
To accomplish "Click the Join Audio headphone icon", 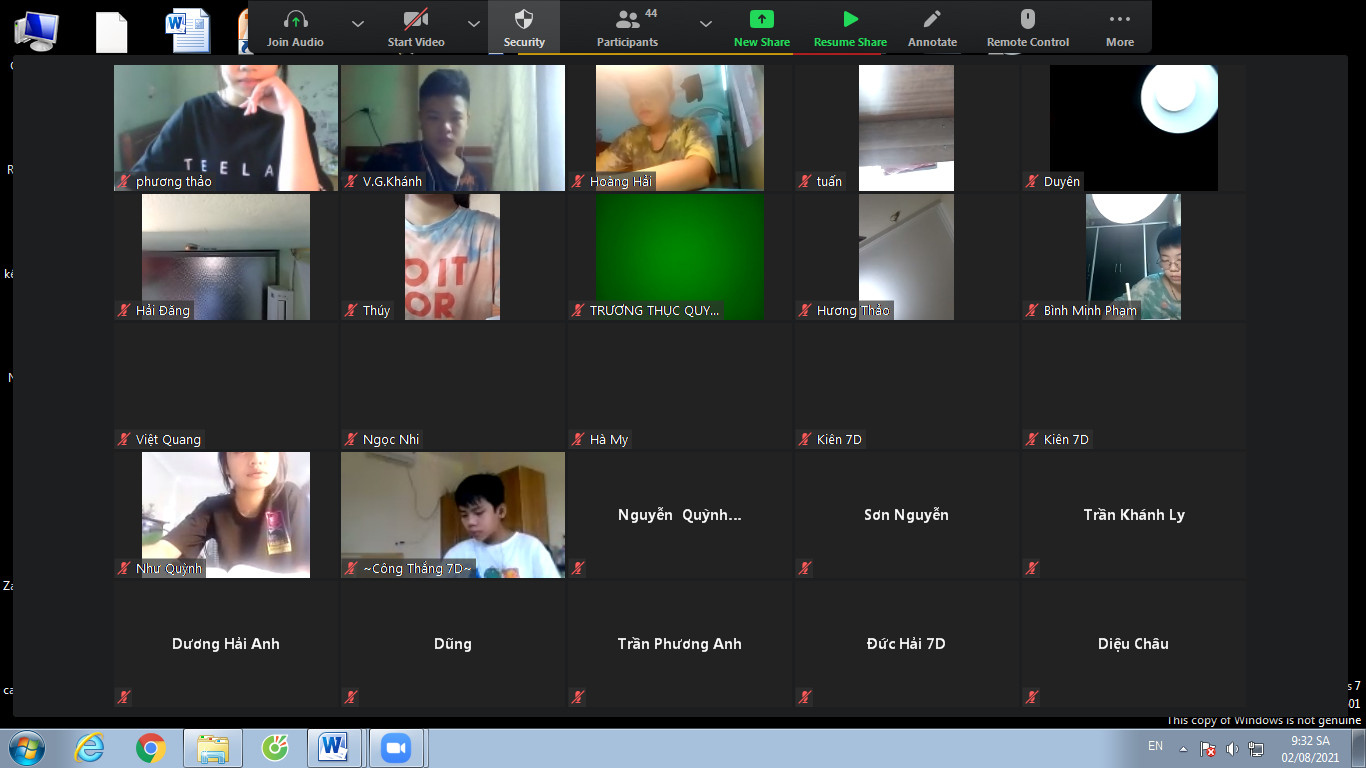I will [x=295, y=20].
